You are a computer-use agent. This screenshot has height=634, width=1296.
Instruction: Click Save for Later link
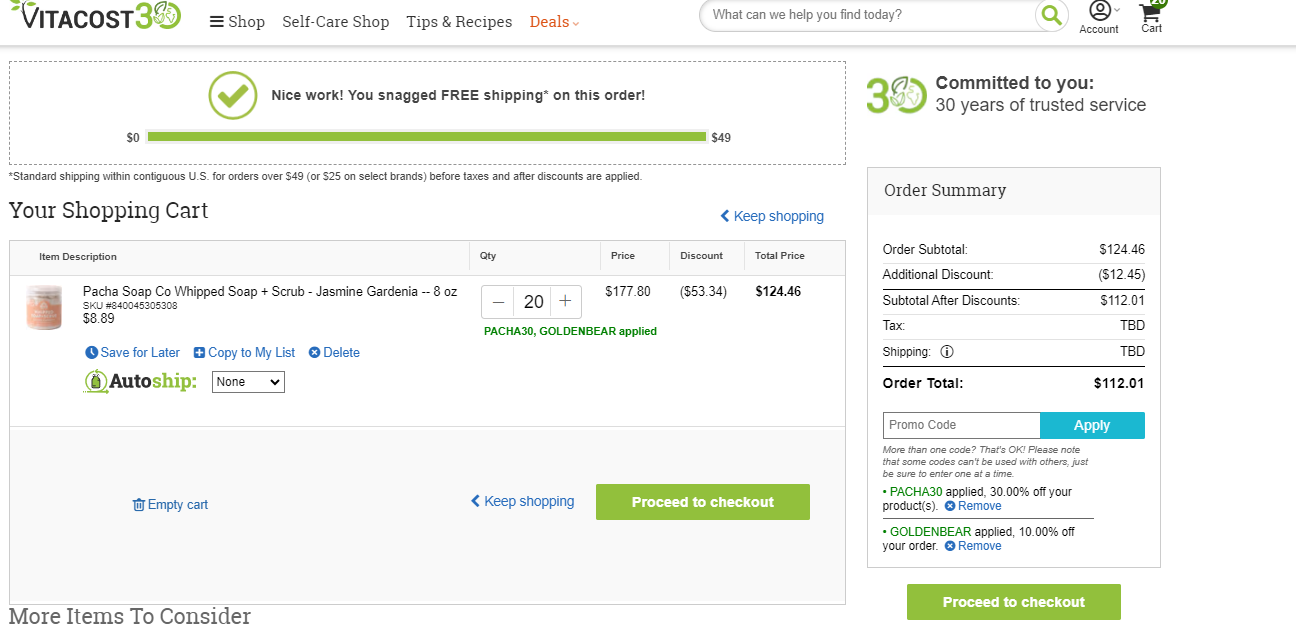[133, 353]
